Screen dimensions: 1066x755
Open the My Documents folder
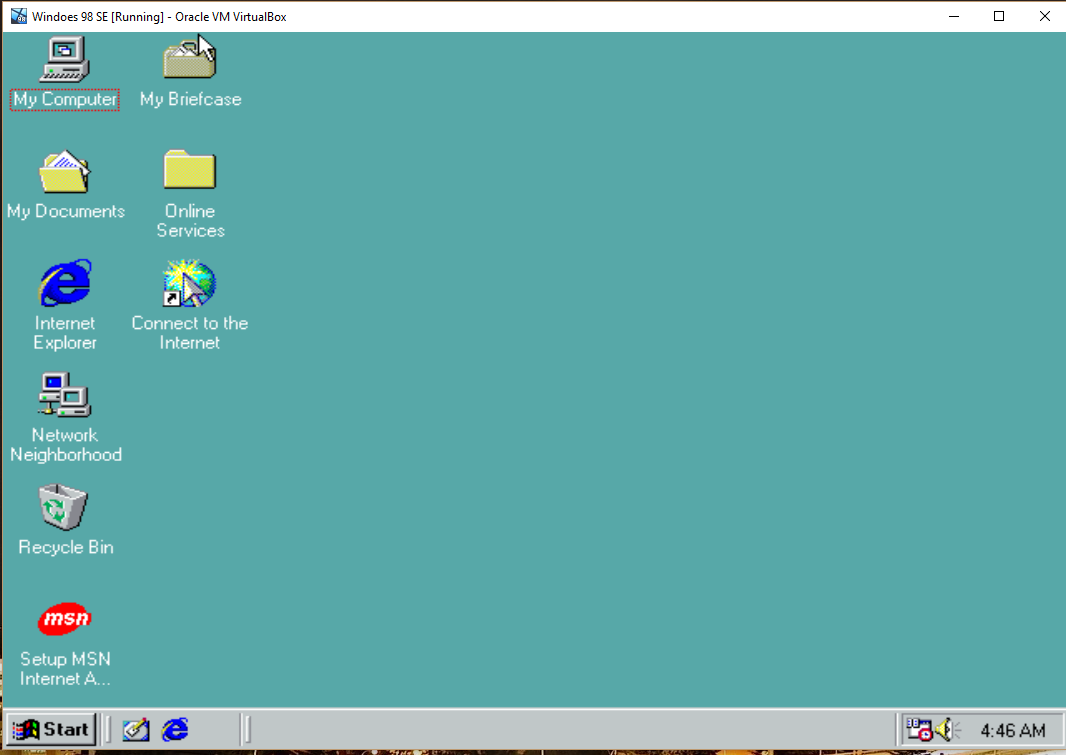click(x=66, y=170)
